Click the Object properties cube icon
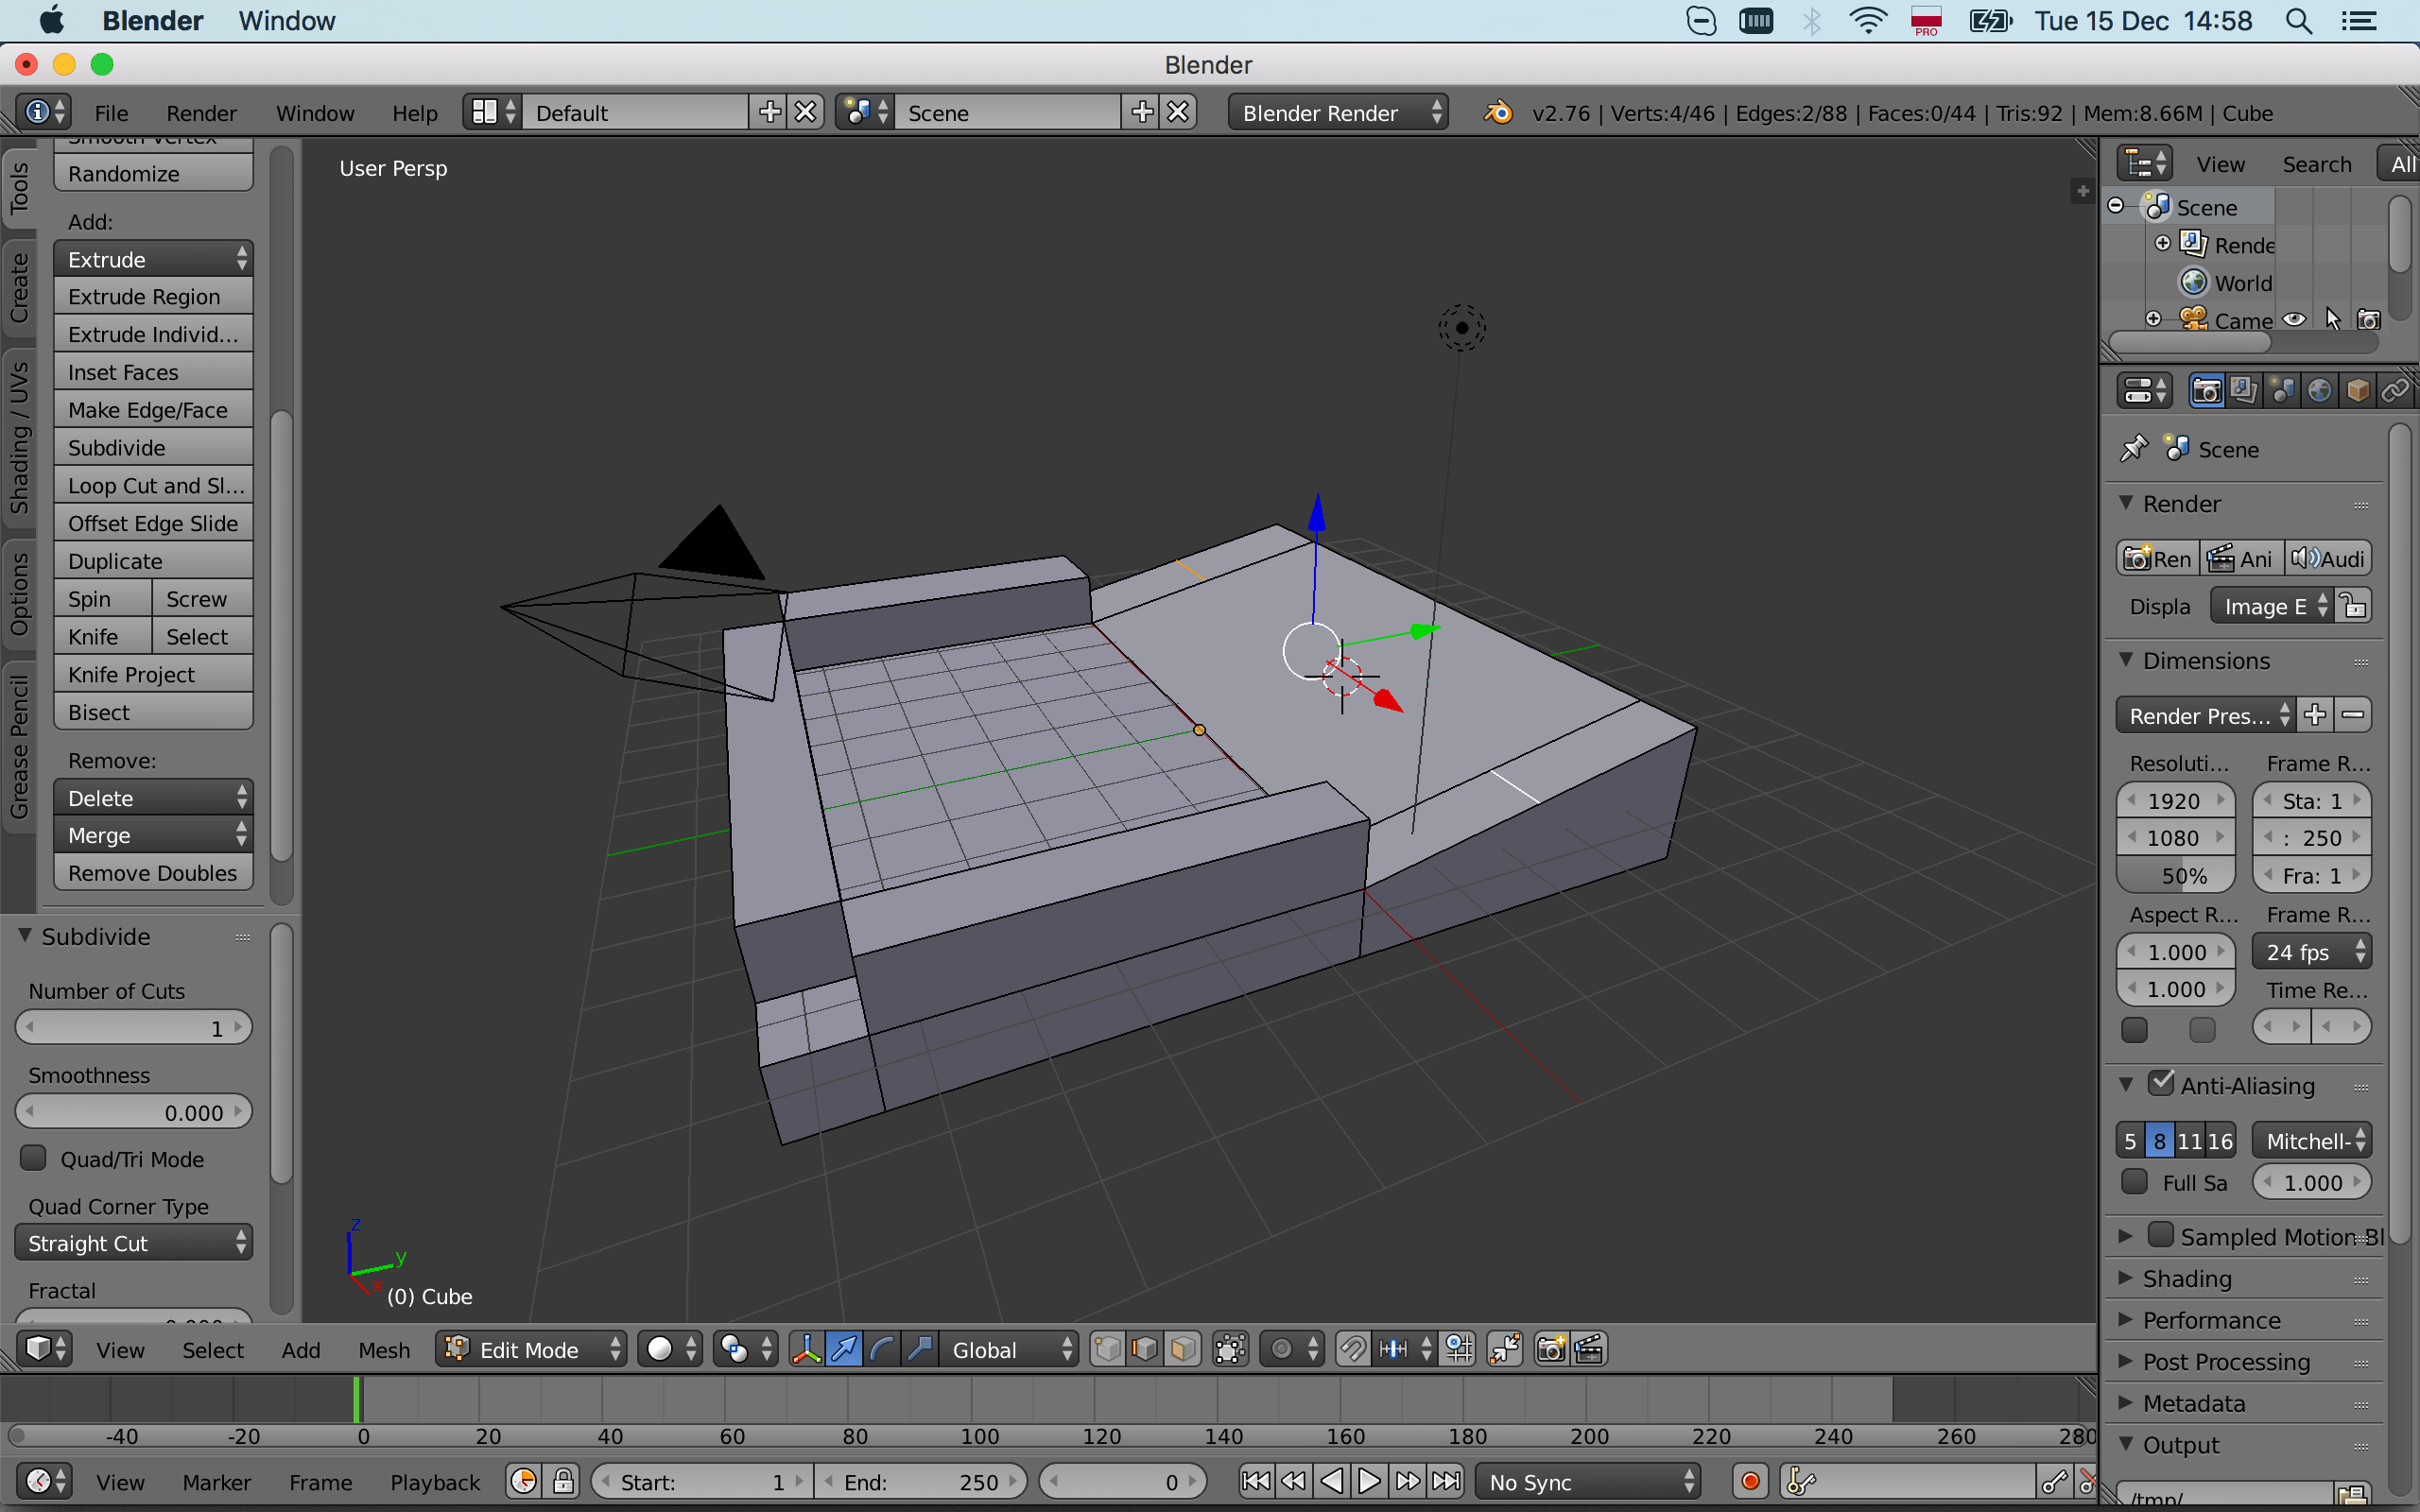Image resolution: width=2420 pixels, height=1512 pixels. pos(2357,391)
